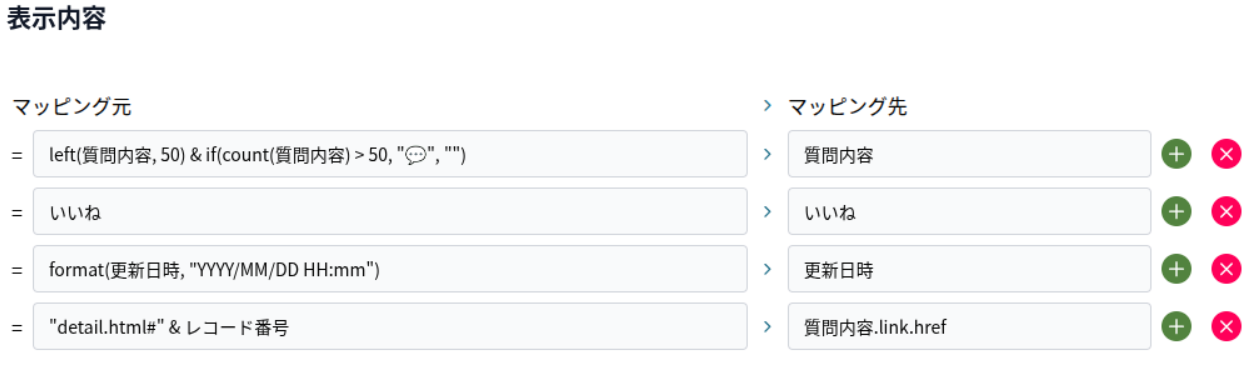Remove the 質問内容.link.href mapping row
This screenshot has width=1248, height=365.
(x=1226, y=326)
